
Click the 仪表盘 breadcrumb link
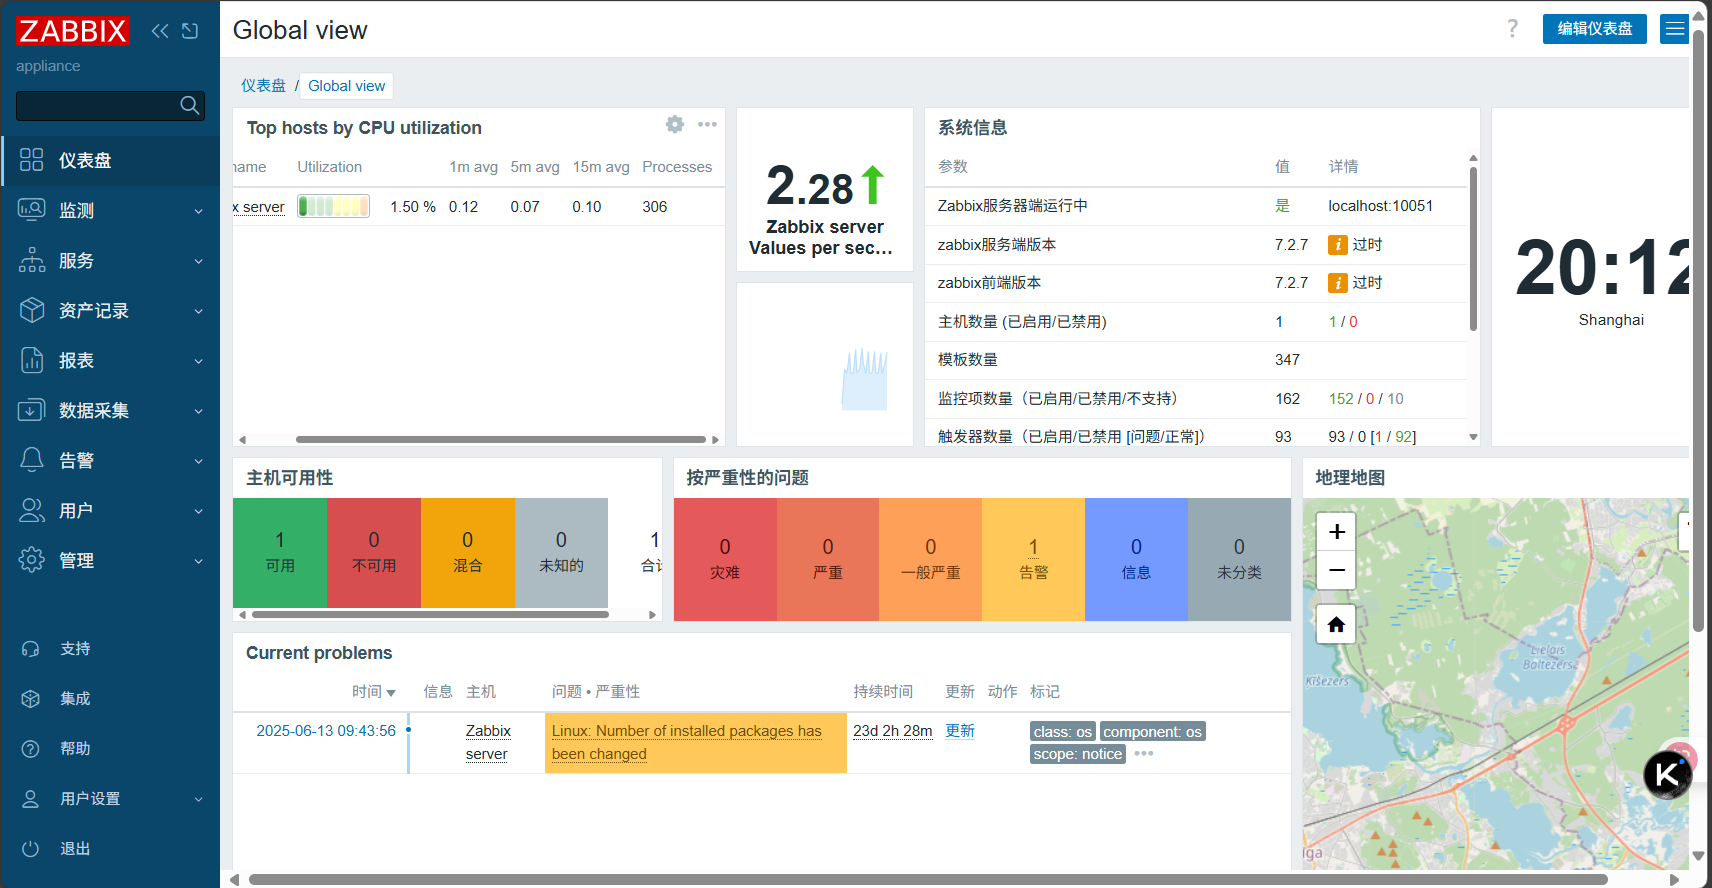coord(263,86)
